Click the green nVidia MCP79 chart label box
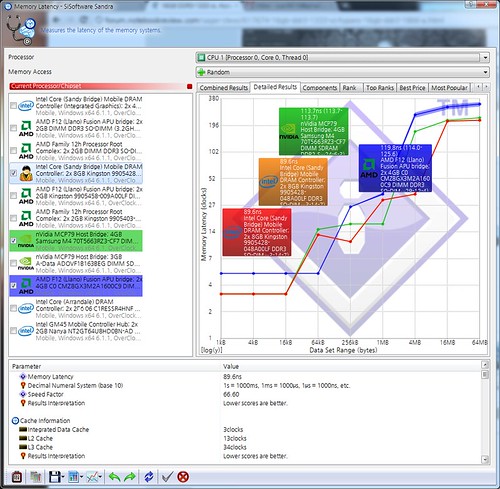The height and width of the screenshot is (489, 500). (314, 131)
